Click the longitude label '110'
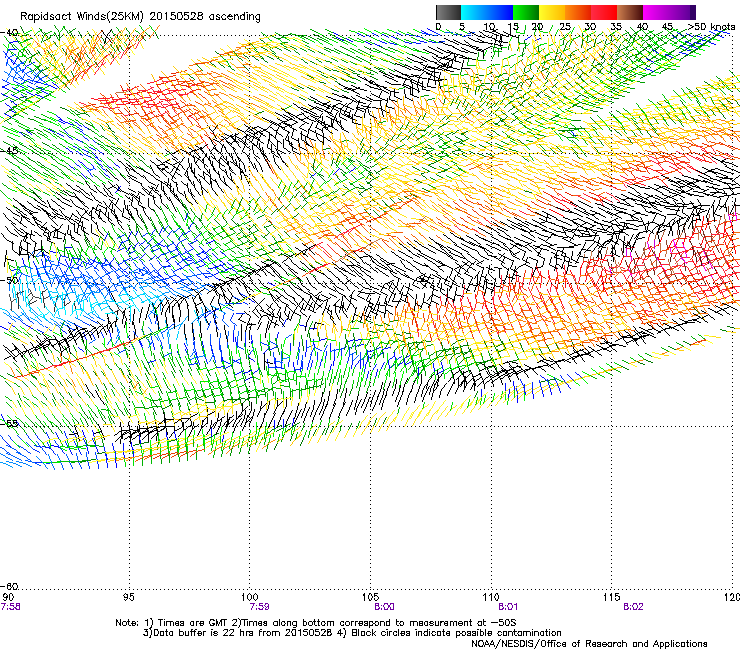This screenshot has height=650, width=740. coord(491,598)
